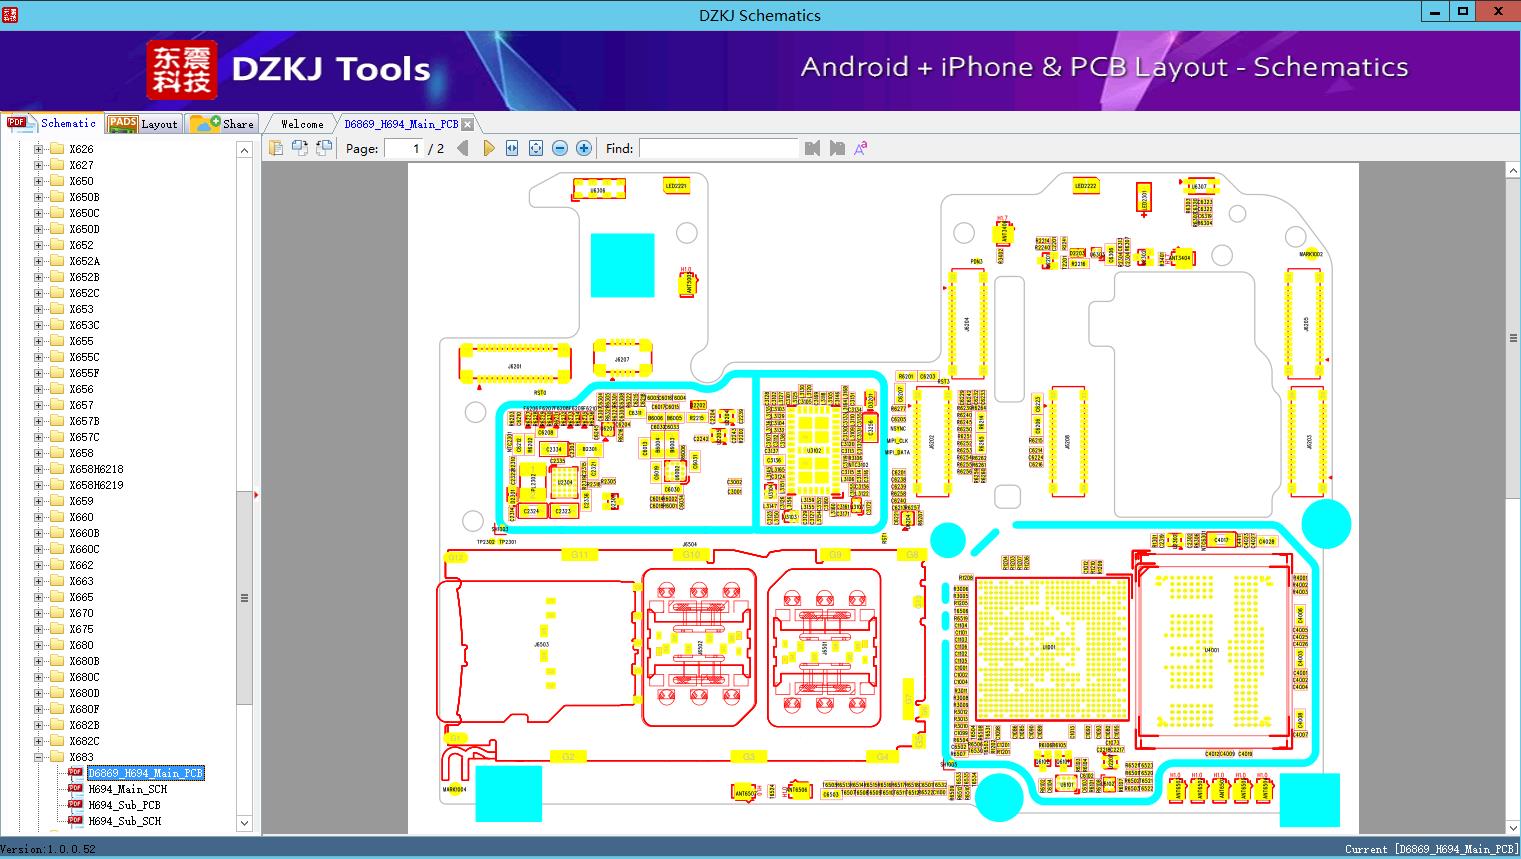Select the X675 folder

click(81, 629)
